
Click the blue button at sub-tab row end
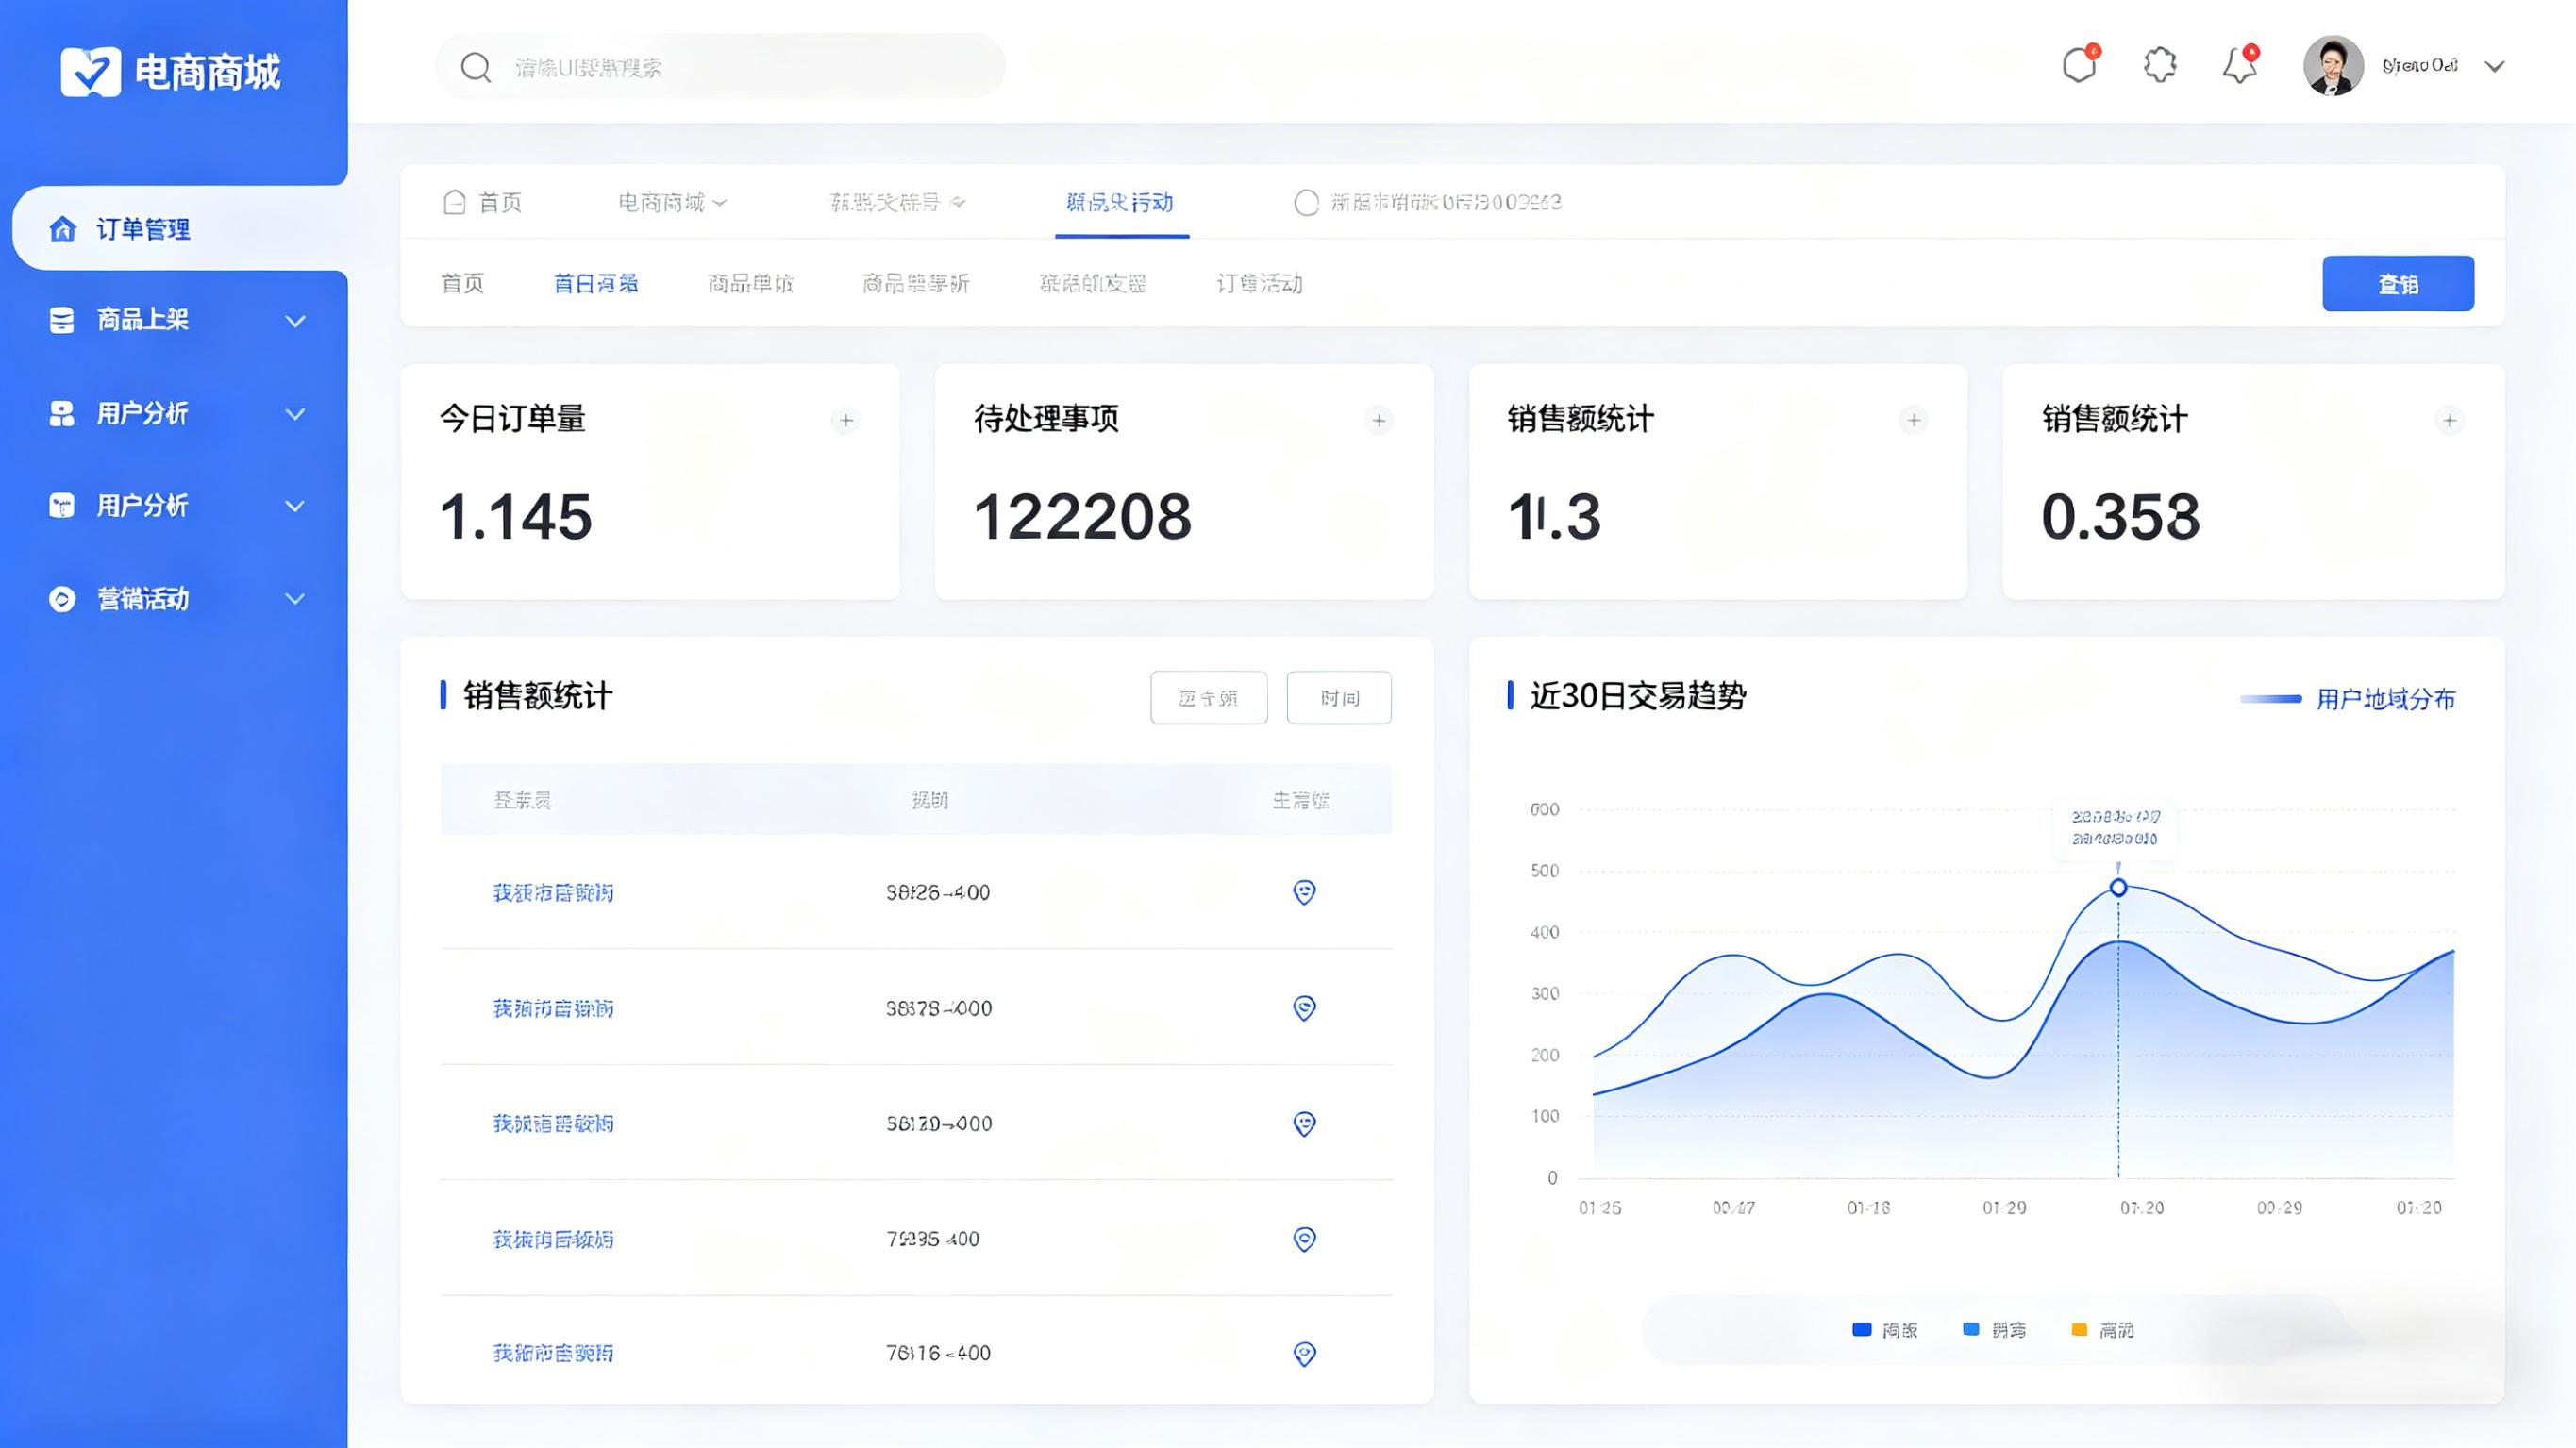[x=2398, y=284]
